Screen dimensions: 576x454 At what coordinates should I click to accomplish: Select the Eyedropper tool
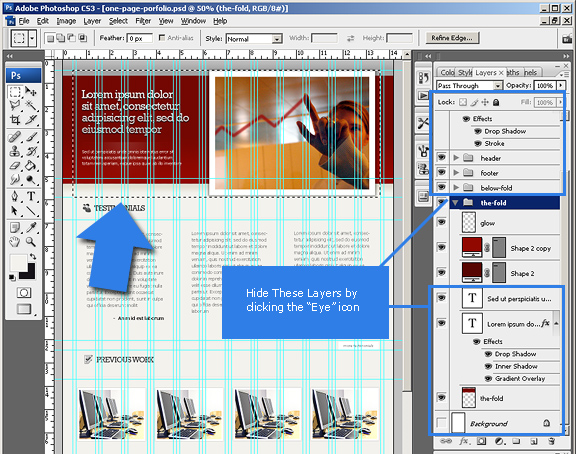pos(31,228)
